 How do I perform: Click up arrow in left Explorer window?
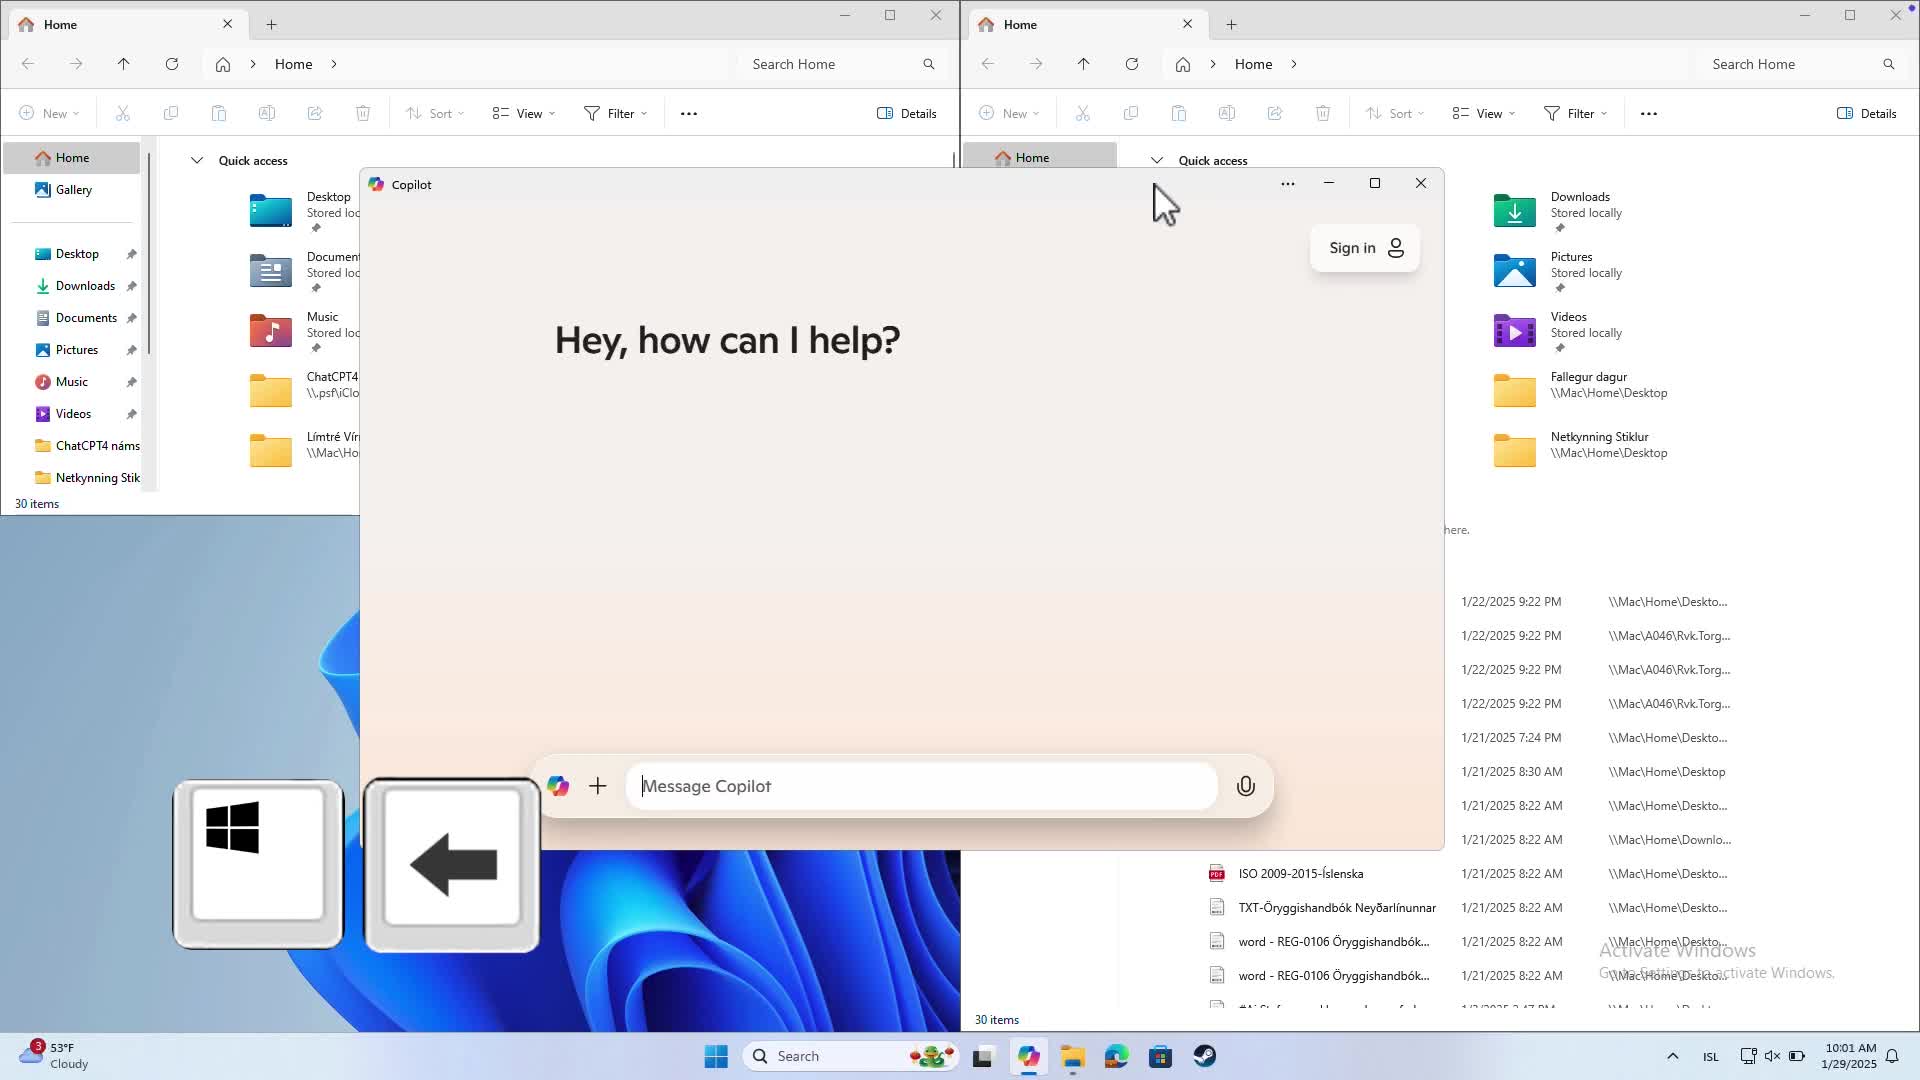click(124, 64)
